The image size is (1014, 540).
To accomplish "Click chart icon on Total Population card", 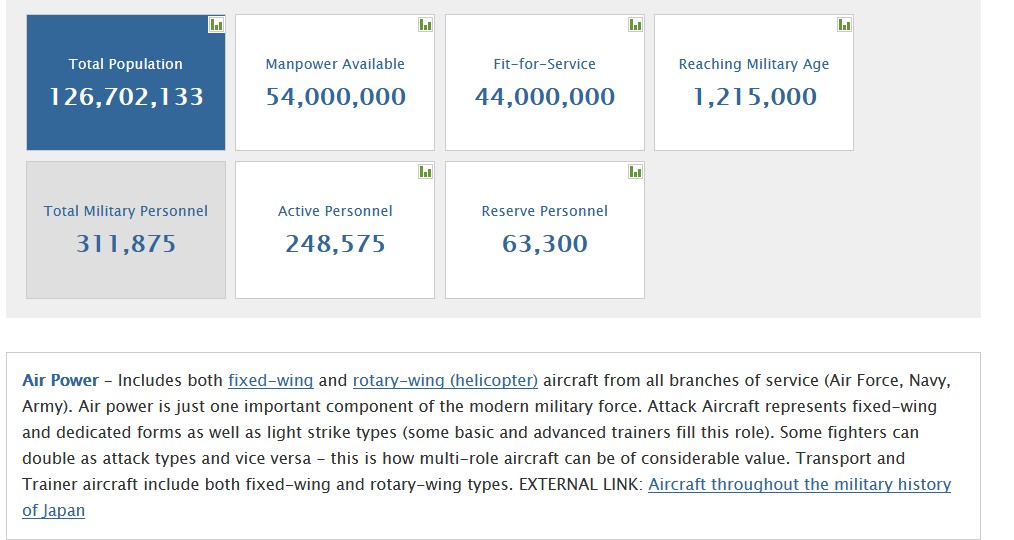I will pos(216,25).
